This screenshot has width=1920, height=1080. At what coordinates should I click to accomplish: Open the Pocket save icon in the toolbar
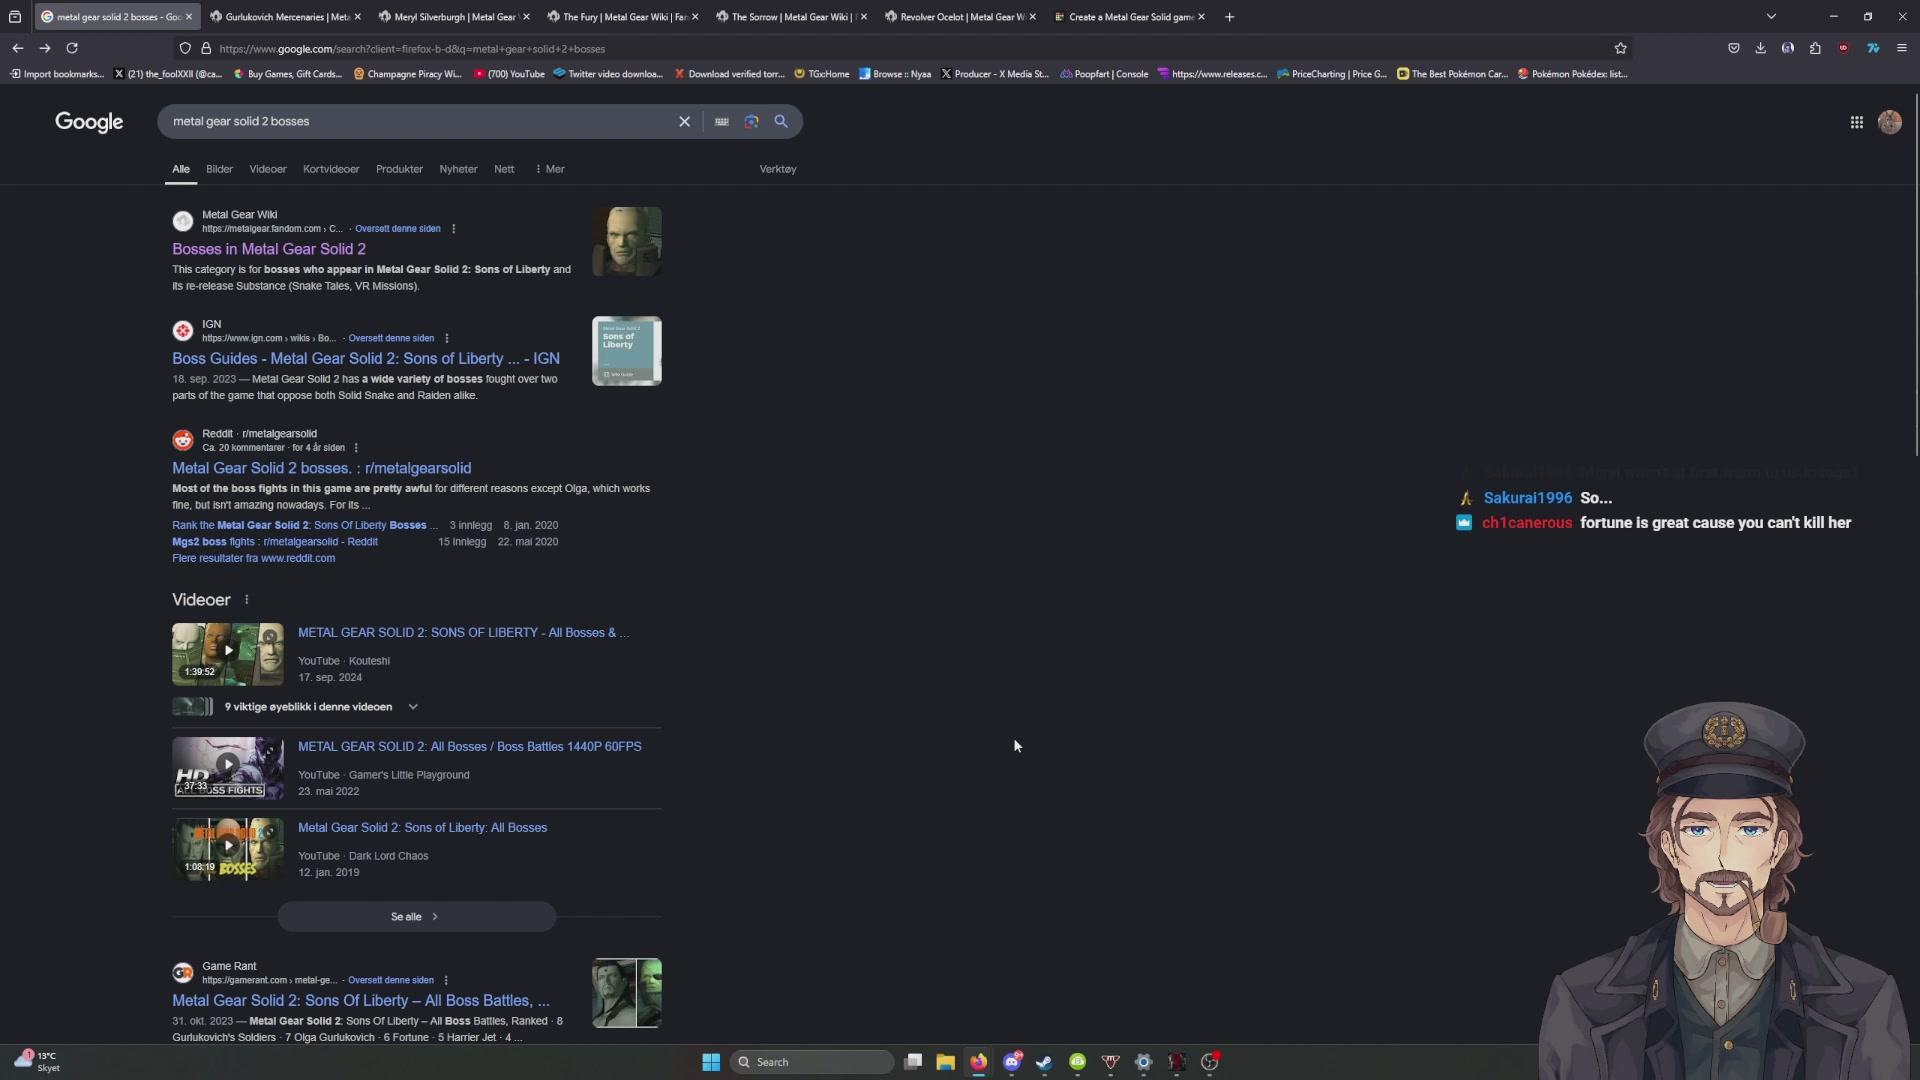point(1733,48)
